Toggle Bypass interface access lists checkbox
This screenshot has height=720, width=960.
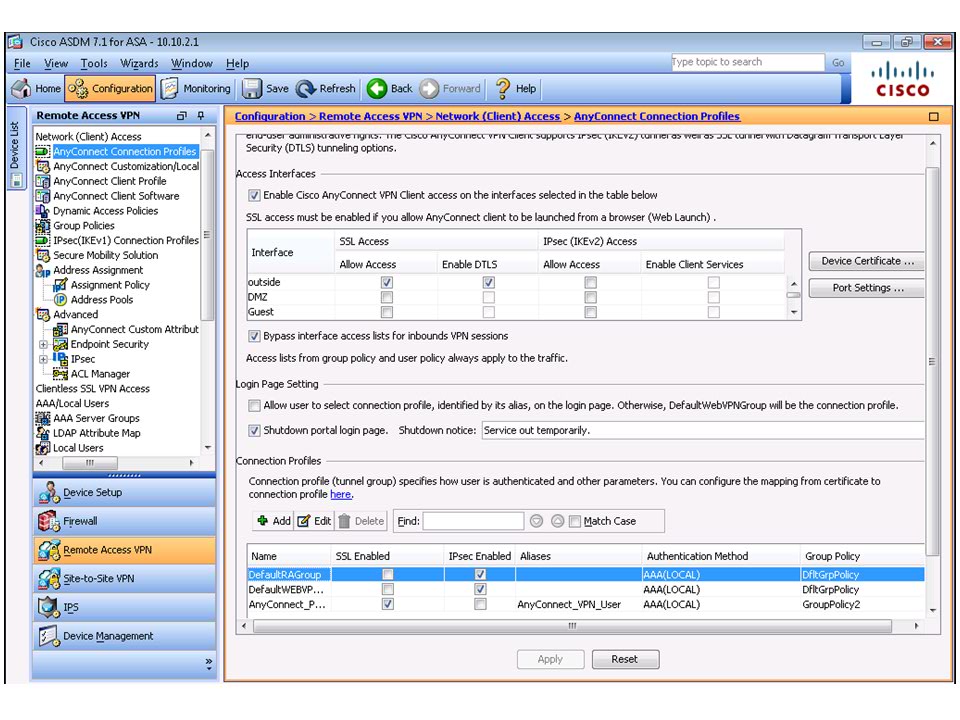254,336
